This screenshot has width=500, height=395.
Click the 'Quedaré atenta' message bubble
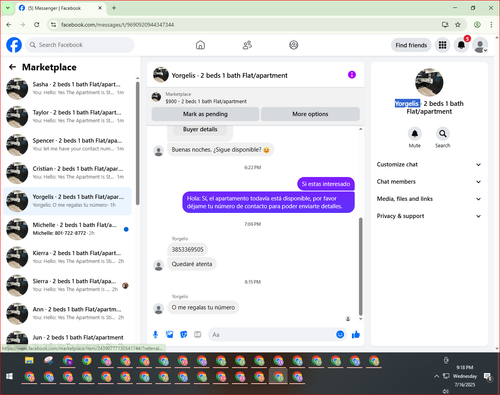pyautogui.click(x=192, y=264)
